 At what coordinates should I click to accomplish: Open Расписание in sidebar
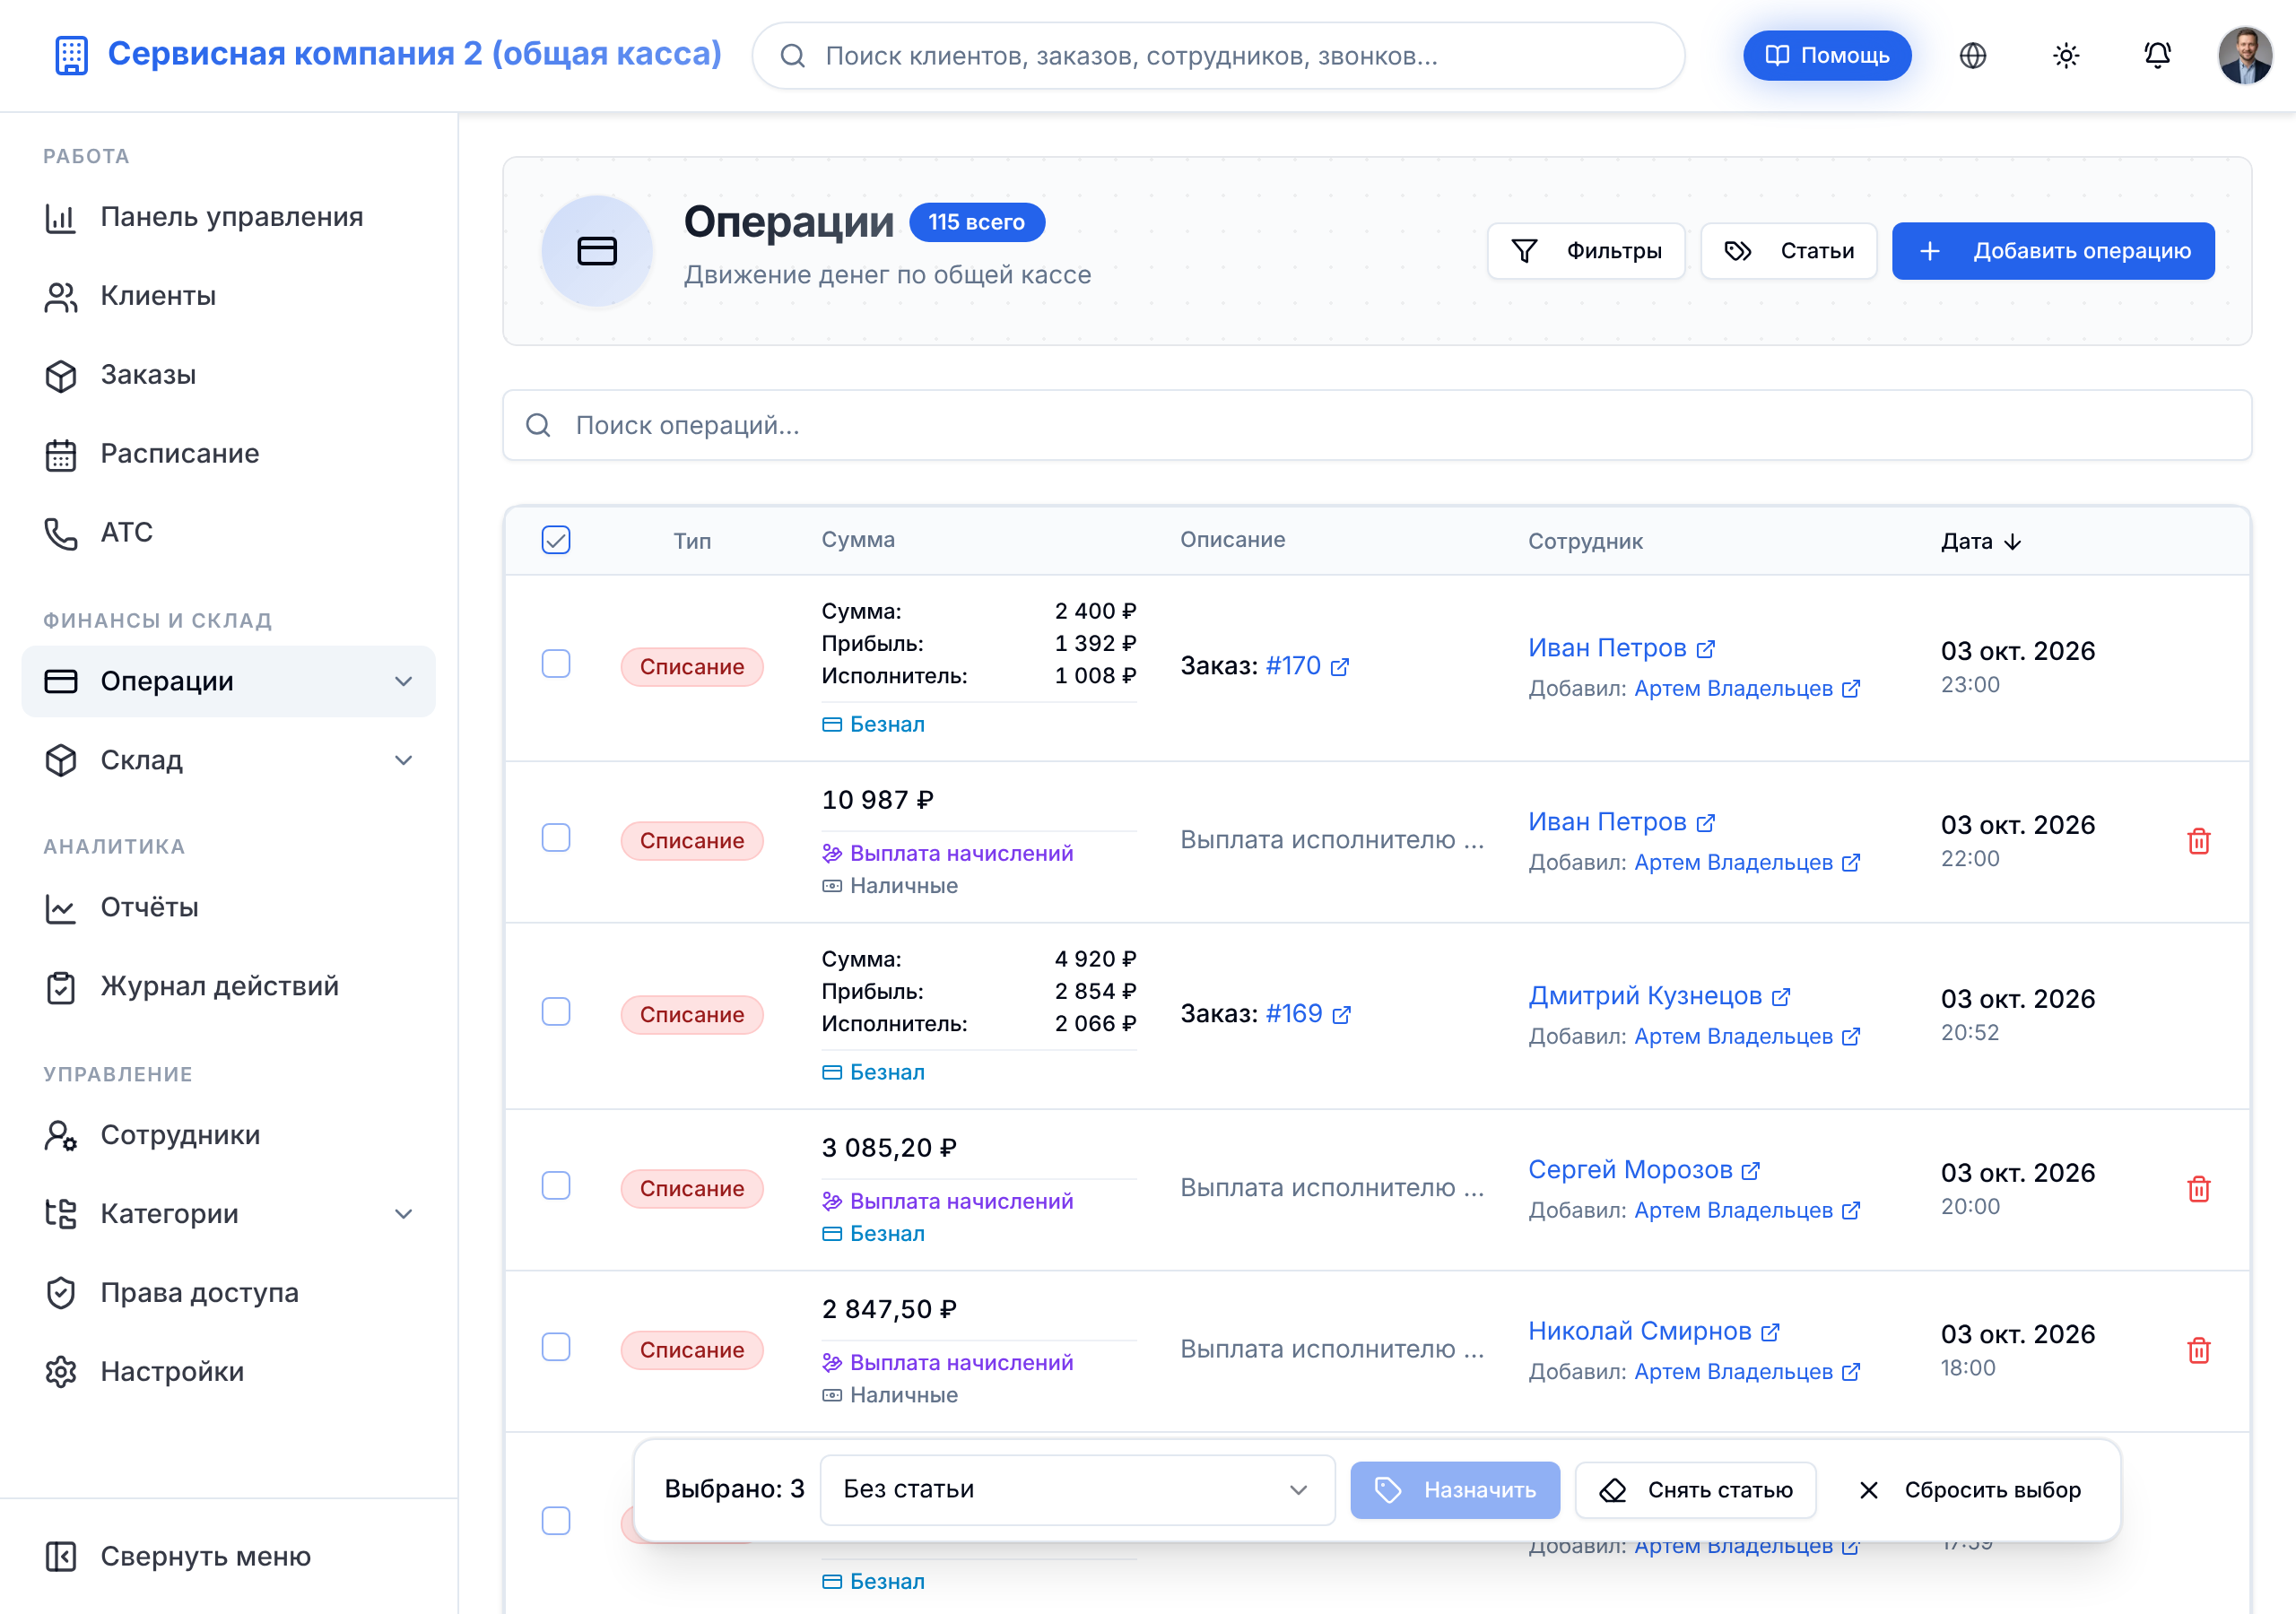coord(229,455)
